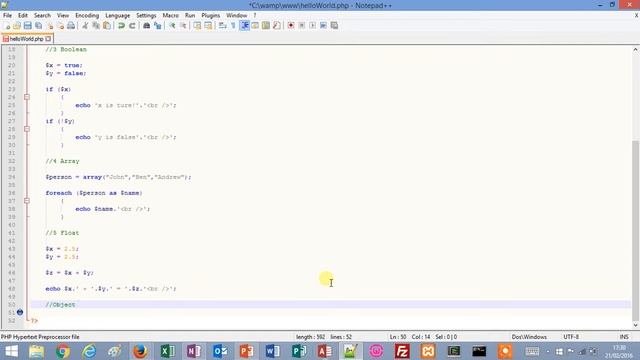Collapse the foreach fold at line 37
This screenshot has width=640, height=360.
pyautogui.click(x=27, y=201)
